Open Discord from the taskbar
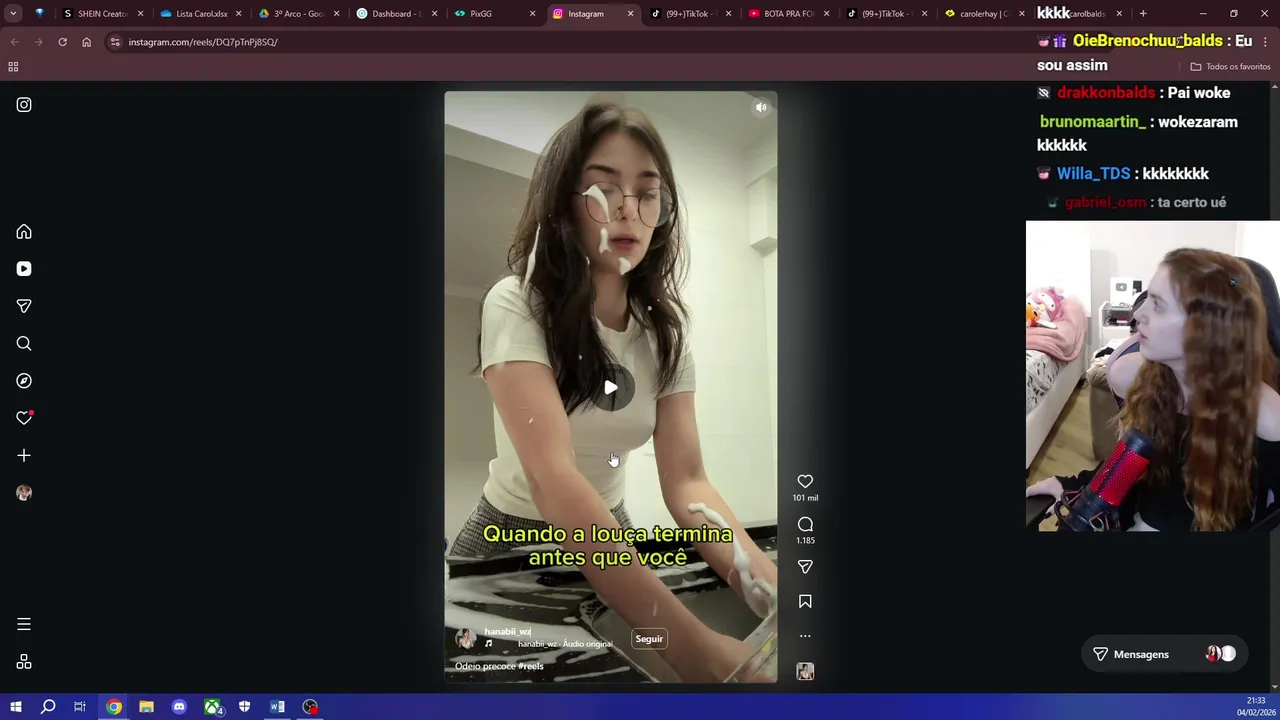Image resolution: width=1280 pixels, height=720 pixels. (x=179, y=707)
